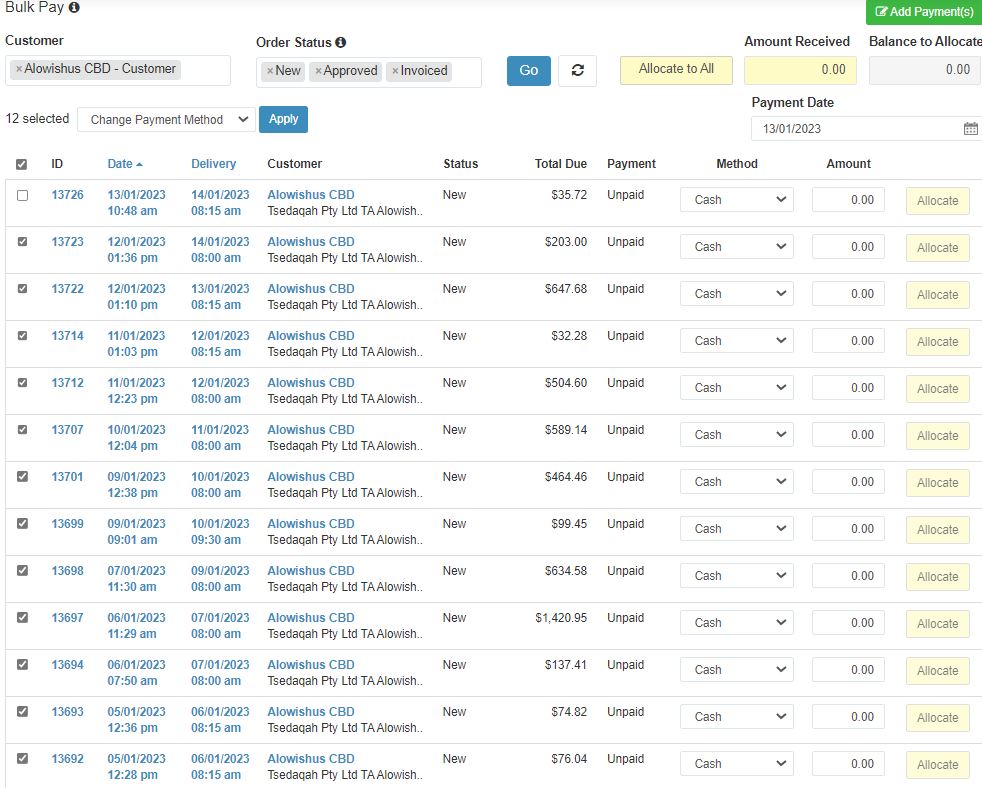Click the amount field for order 13722
The height and width of the screenshot is (788, 982).
point(848,294)
